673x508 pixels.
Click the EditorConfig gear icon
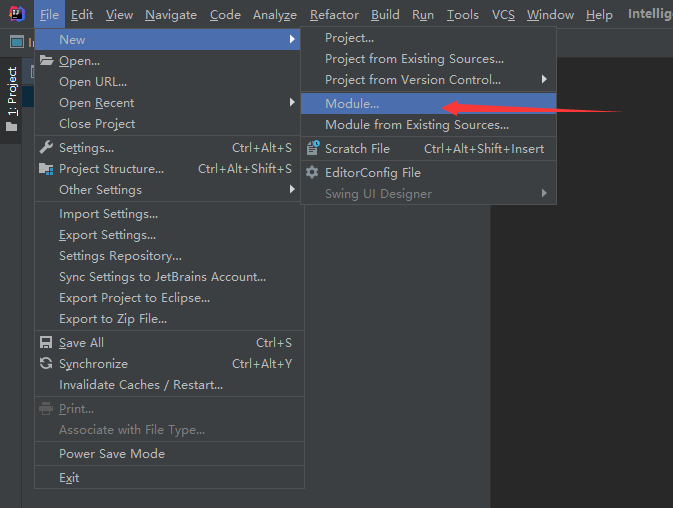click(x=312, y=173)
